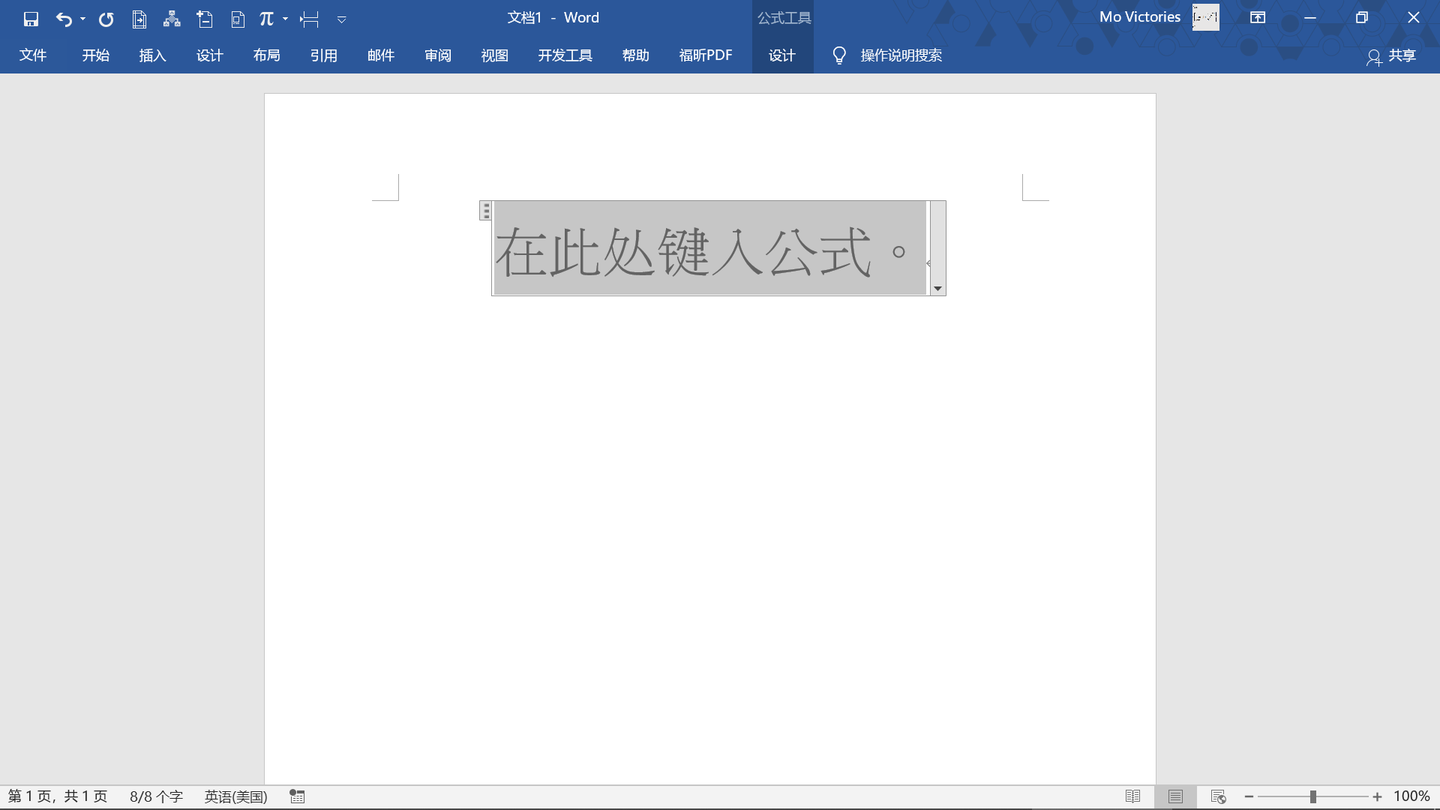
Task: Change proofing language 英语(美国)
Action: pyautogui.click(x=236, y=797)
